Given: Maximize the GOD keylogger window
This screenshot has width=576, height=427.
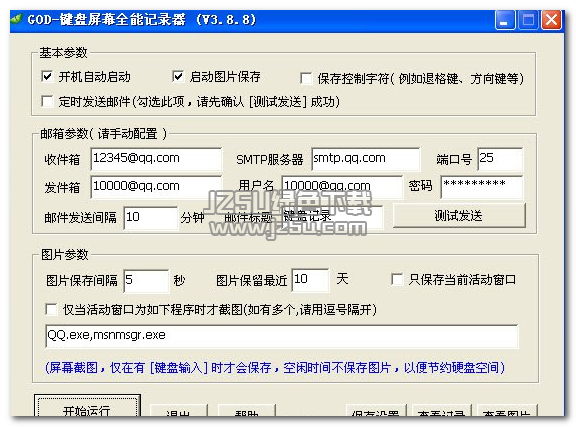Looking at the screenshot, I should [528, 19].
